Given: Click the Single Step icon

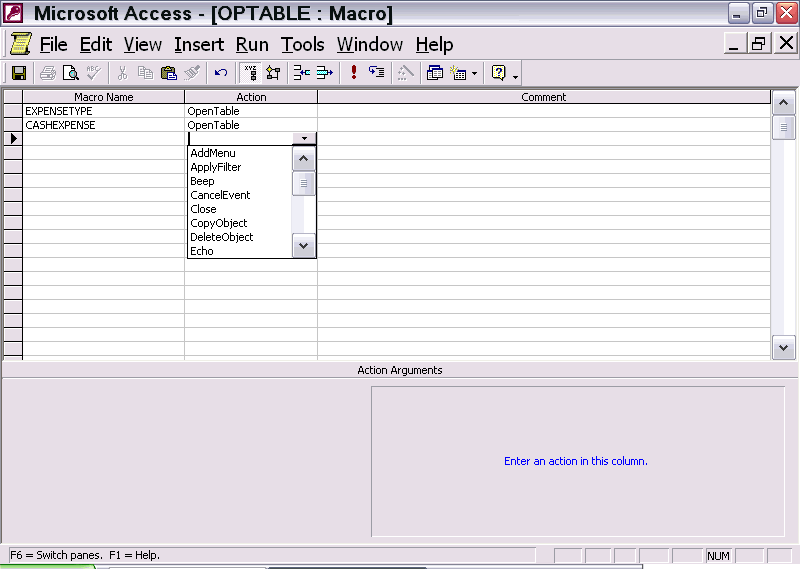Looking at the screenshot, I should pos(377,73).
